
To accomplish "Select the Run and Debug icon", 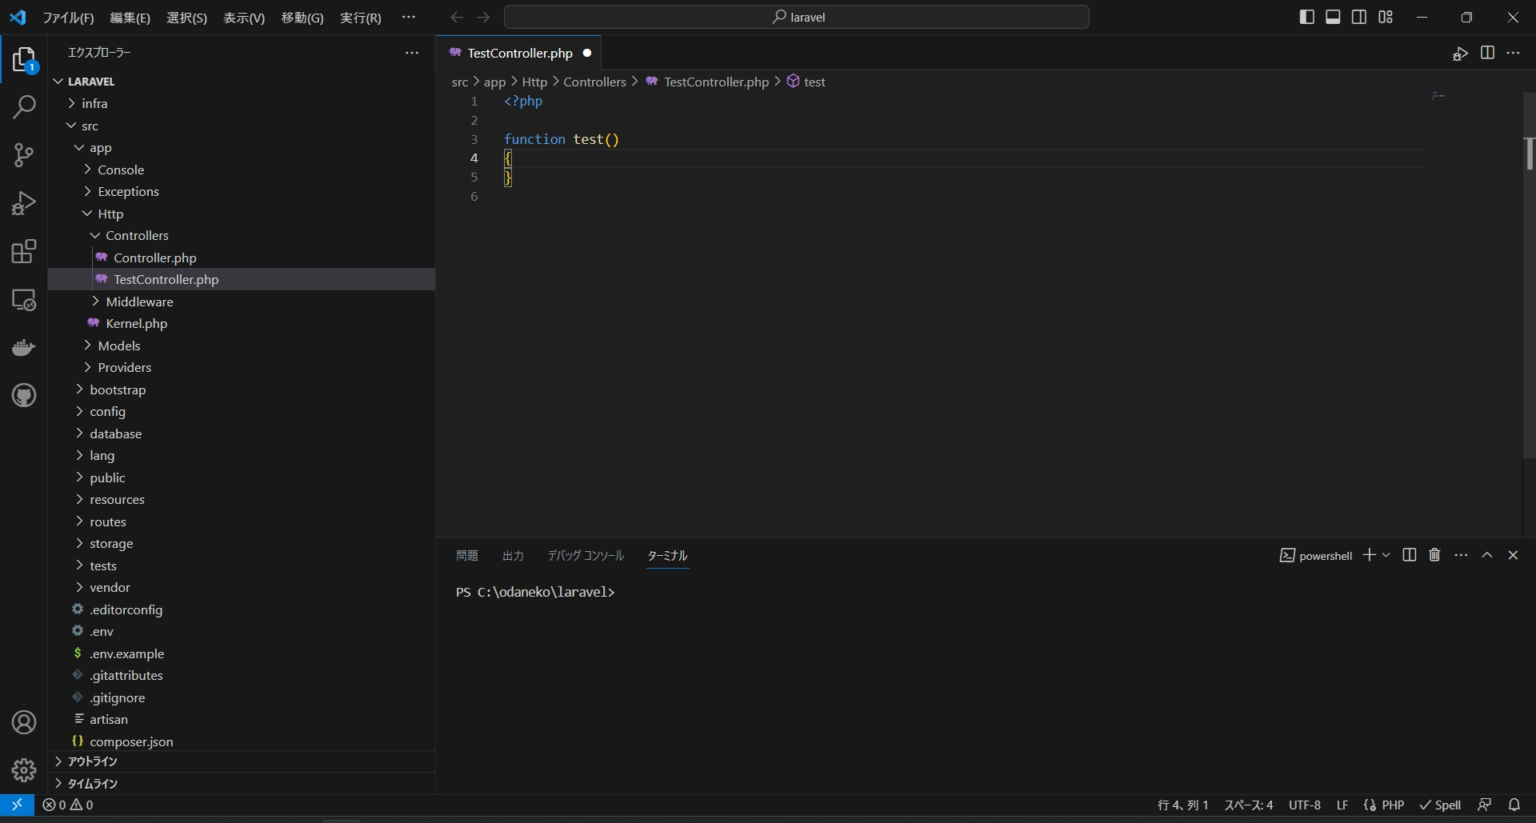I will pos(23,203).
